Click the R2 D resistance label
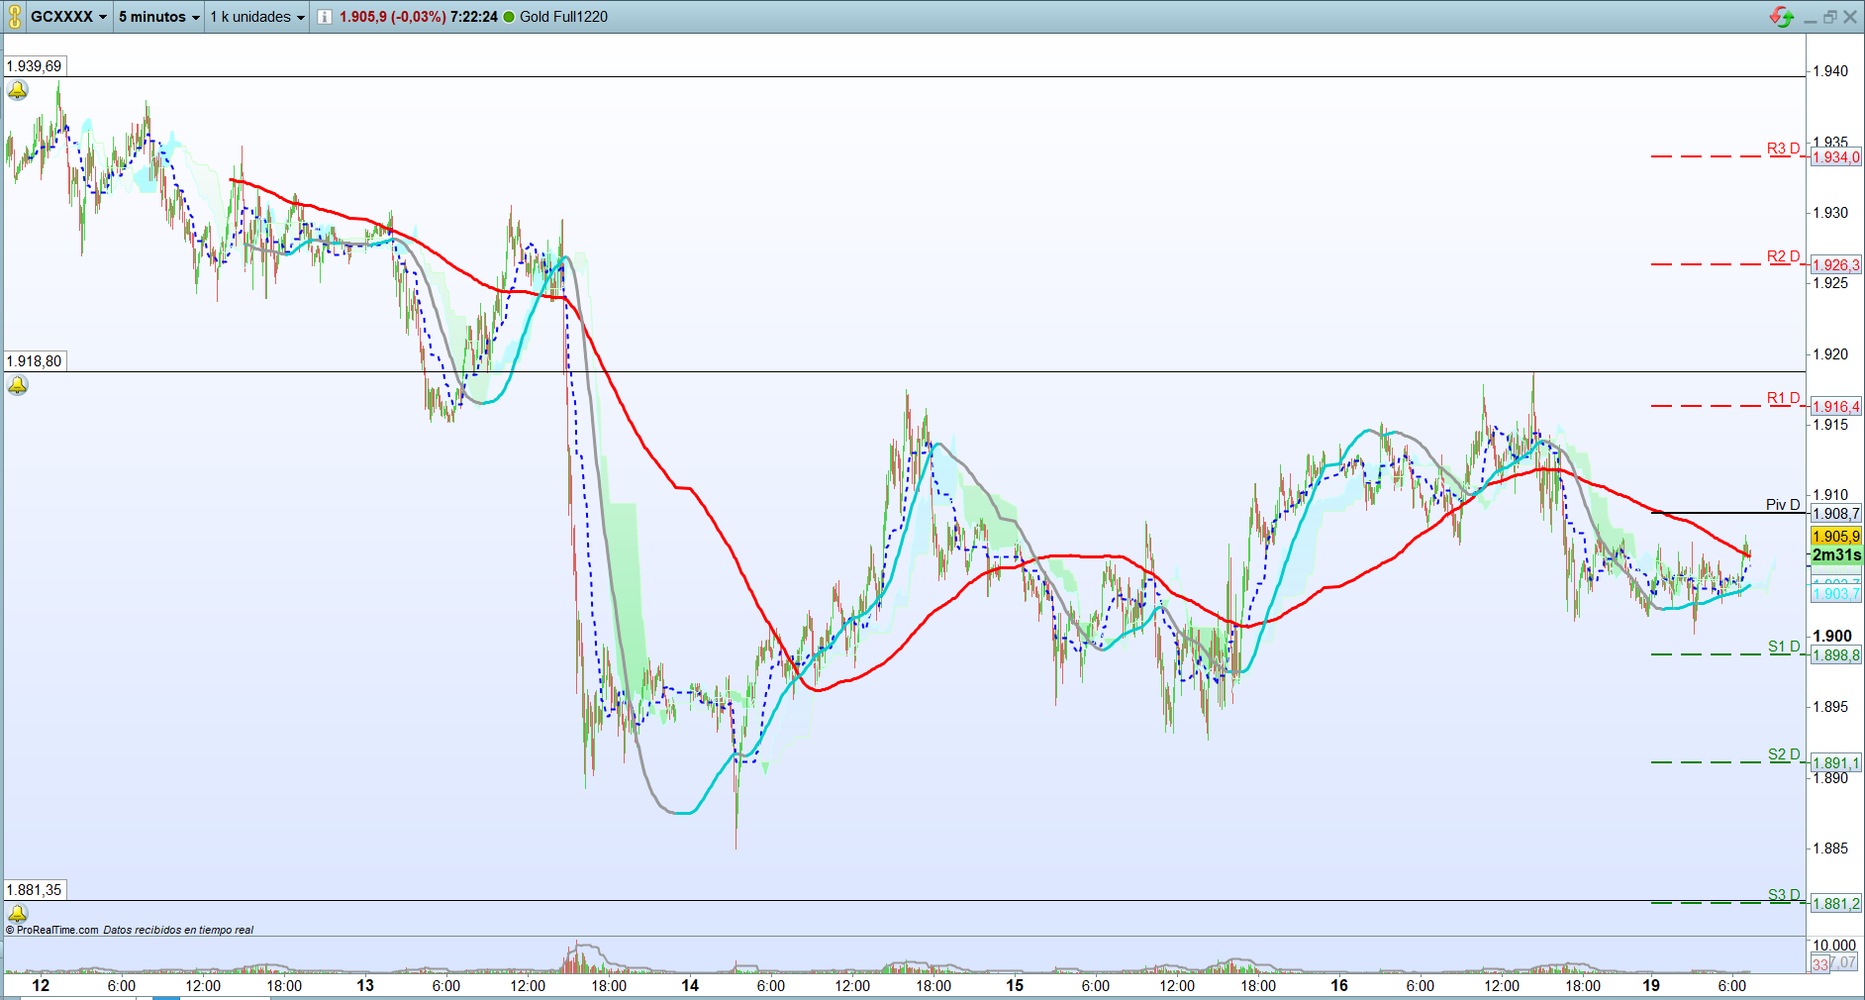Viewport: 1865px width, 1000px height. click(1783, 256)
